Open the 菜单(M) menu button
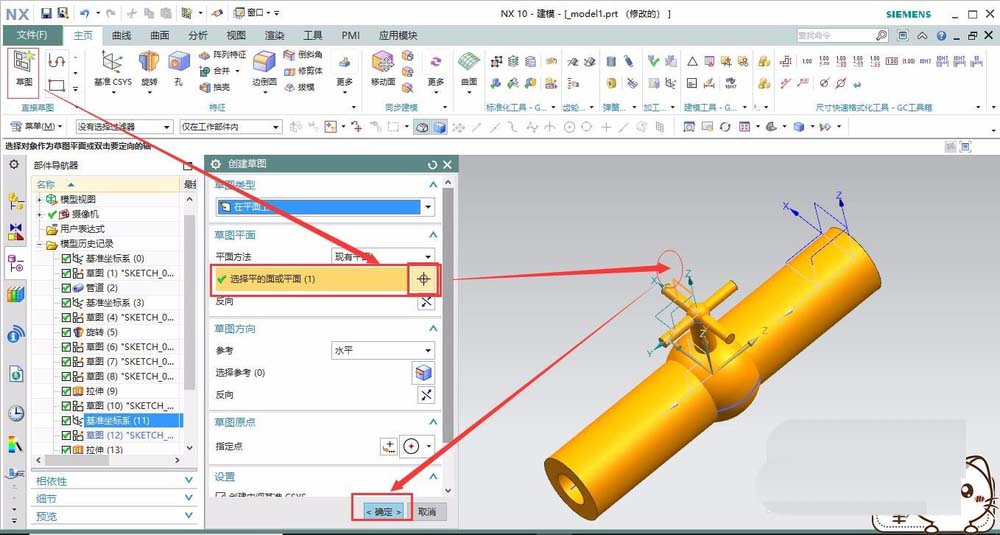Screen dimensions: 1000x535 (x=37, y=127)
